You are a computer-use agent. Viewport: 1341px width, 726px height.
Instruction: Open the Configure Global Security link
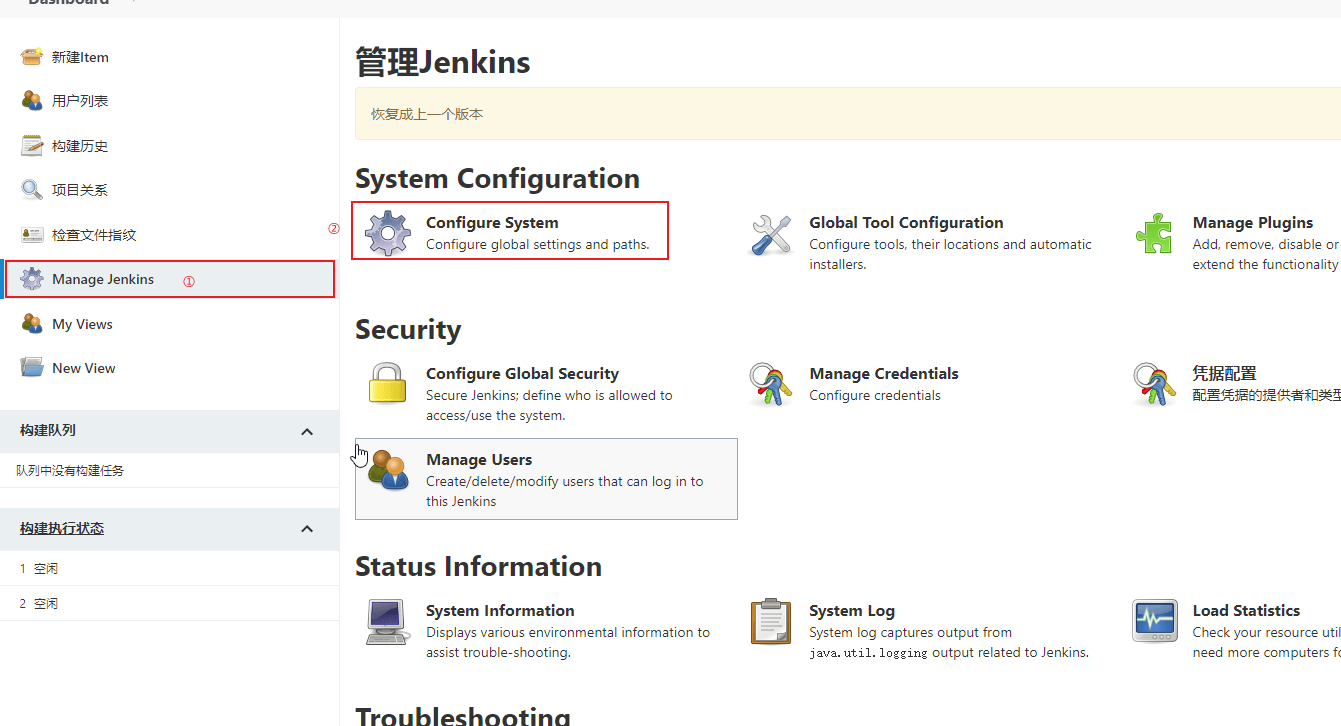[x=522, y=373]
